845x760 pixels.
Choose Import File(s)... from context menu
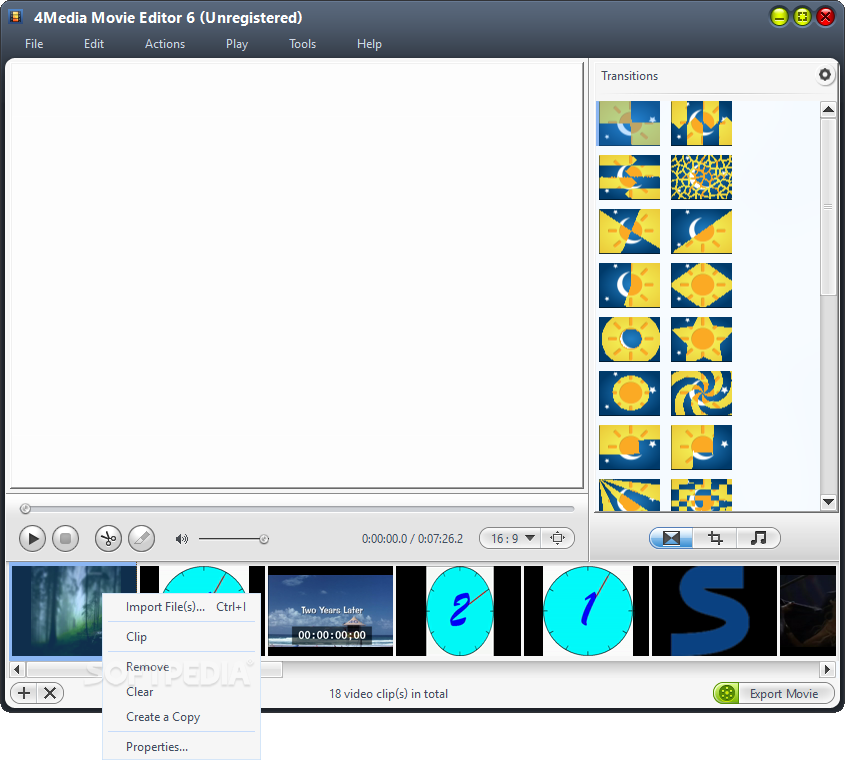click(x=182, y=607)
